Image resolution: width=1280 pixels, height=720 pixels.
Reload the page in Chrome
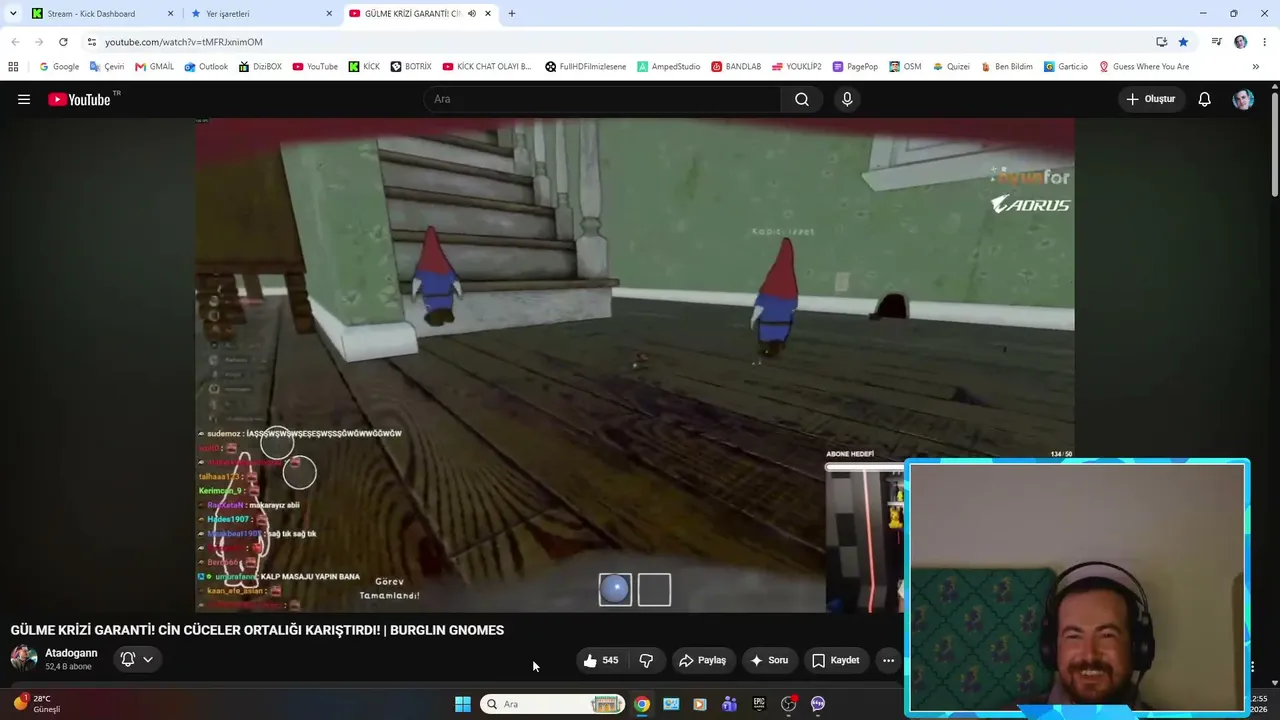[x=63, y=42]
